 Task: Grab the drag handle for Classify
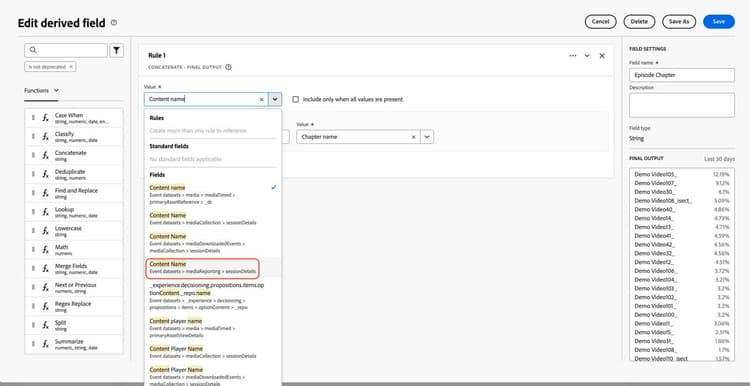33,136
